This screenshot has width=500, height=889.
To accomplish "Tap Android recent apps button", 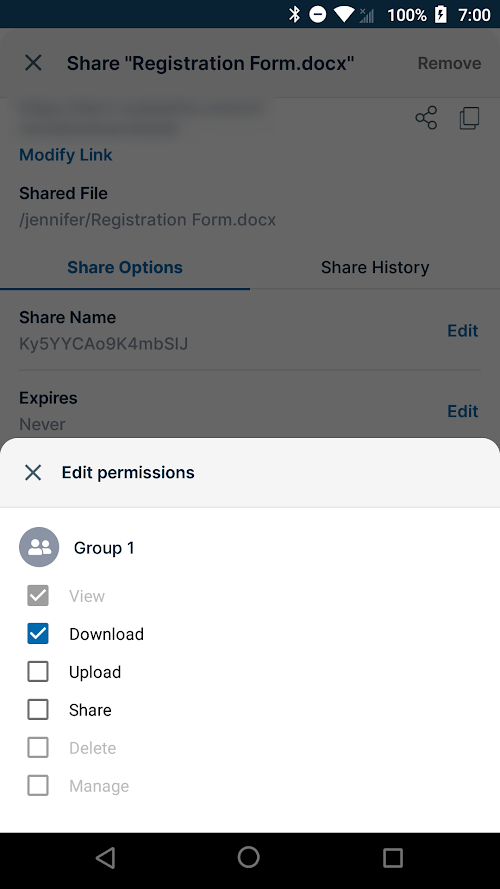I will click(x=393, y=858).
